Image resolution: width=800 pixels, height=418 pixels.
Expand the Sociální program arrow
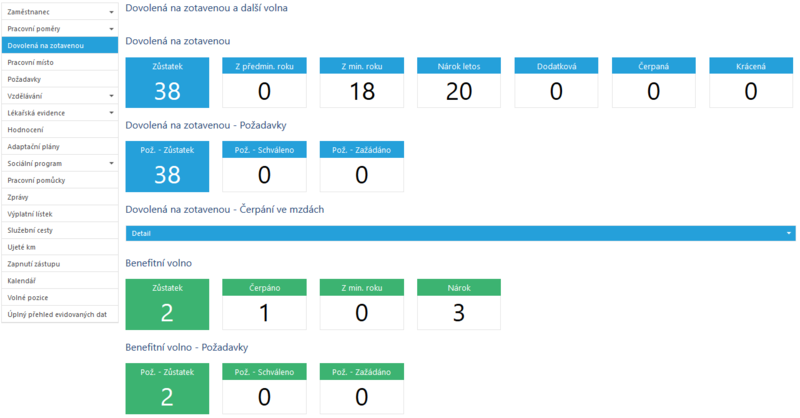tap(111, 163)
